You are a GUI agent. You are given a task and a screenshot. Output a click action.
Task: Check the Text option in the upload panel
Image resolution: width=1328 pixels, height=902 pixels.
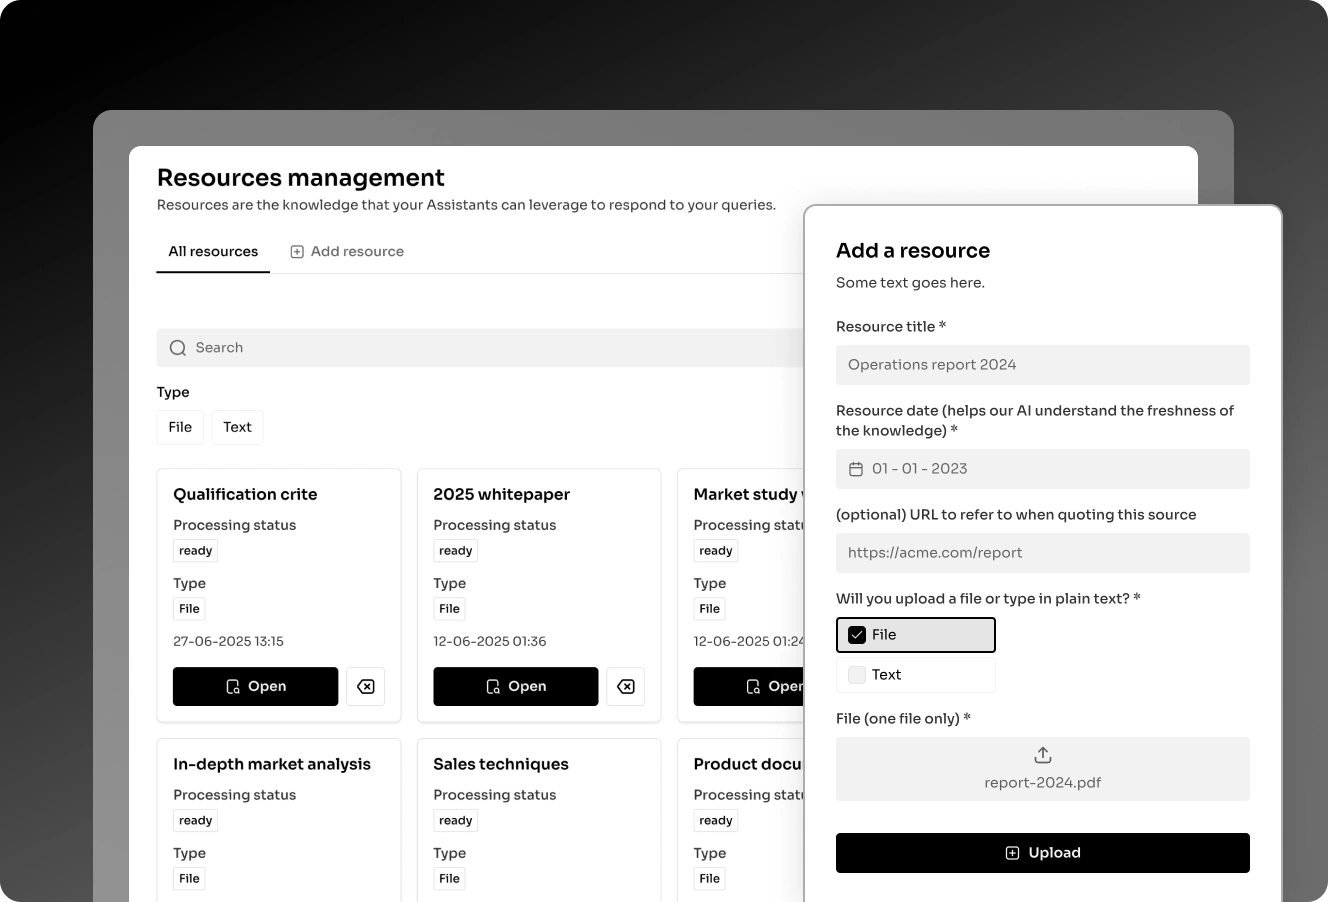pyautogui.click(x=857, y=674)
